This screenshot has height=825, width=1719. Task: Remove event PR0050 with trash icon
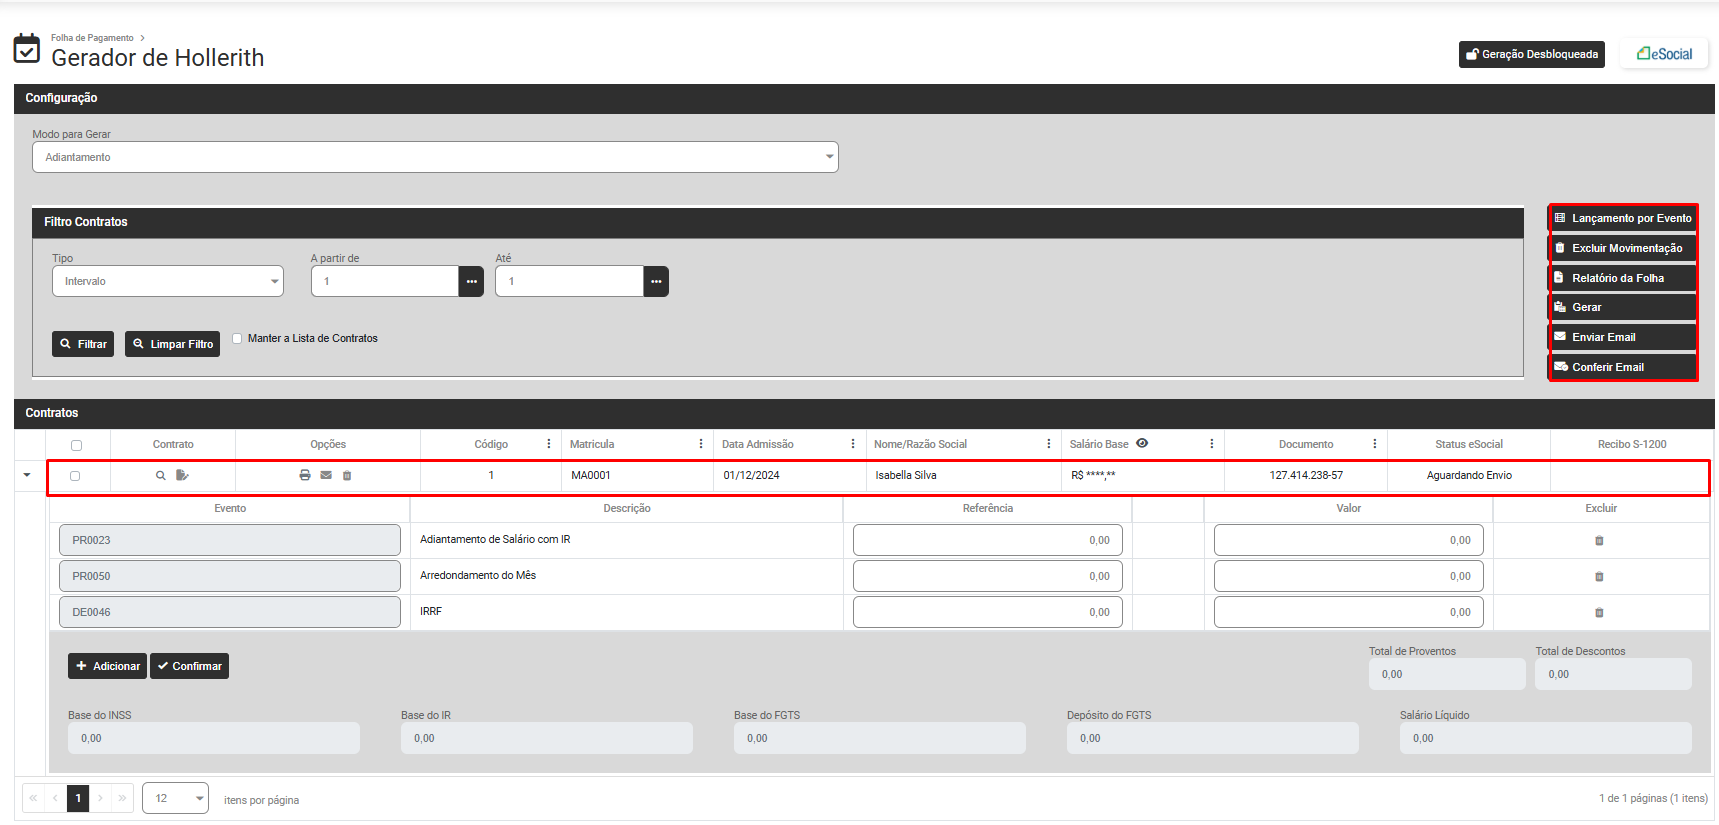click(1599, 577)
